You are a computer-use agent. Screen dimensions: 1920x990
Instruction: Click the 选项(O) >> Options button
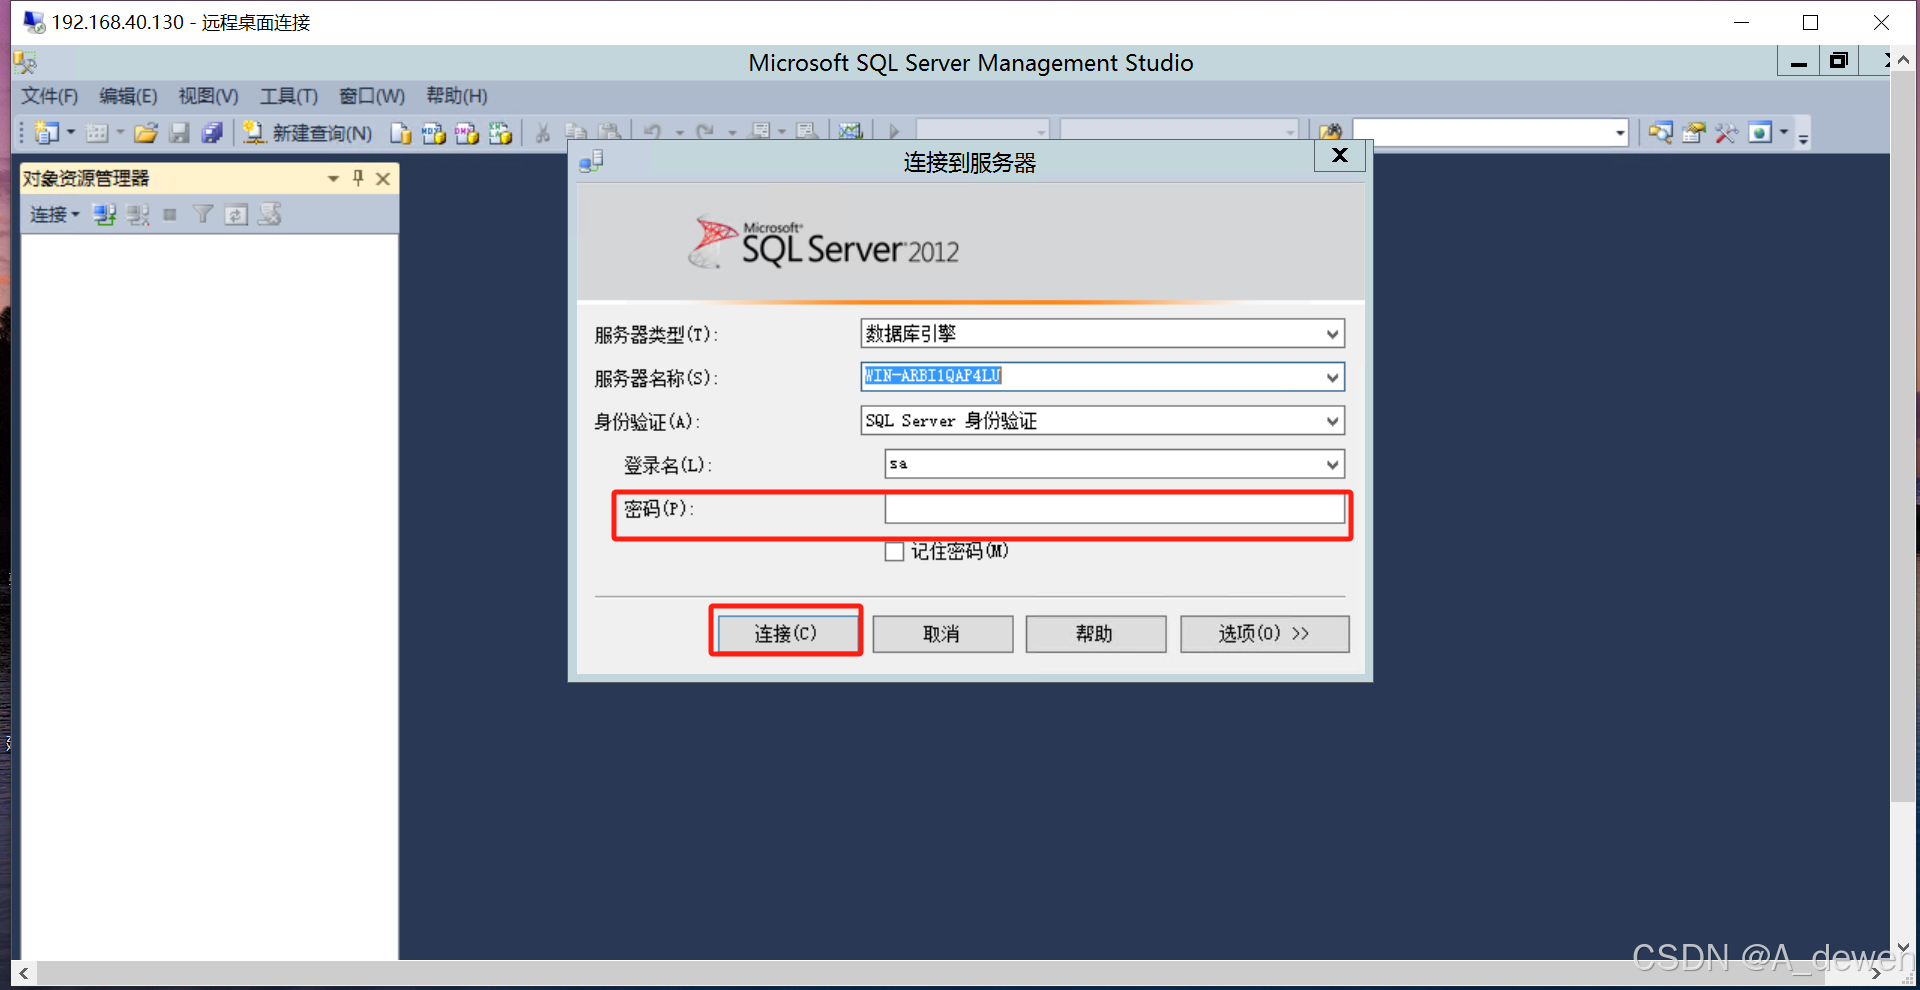coord(1264,634)
